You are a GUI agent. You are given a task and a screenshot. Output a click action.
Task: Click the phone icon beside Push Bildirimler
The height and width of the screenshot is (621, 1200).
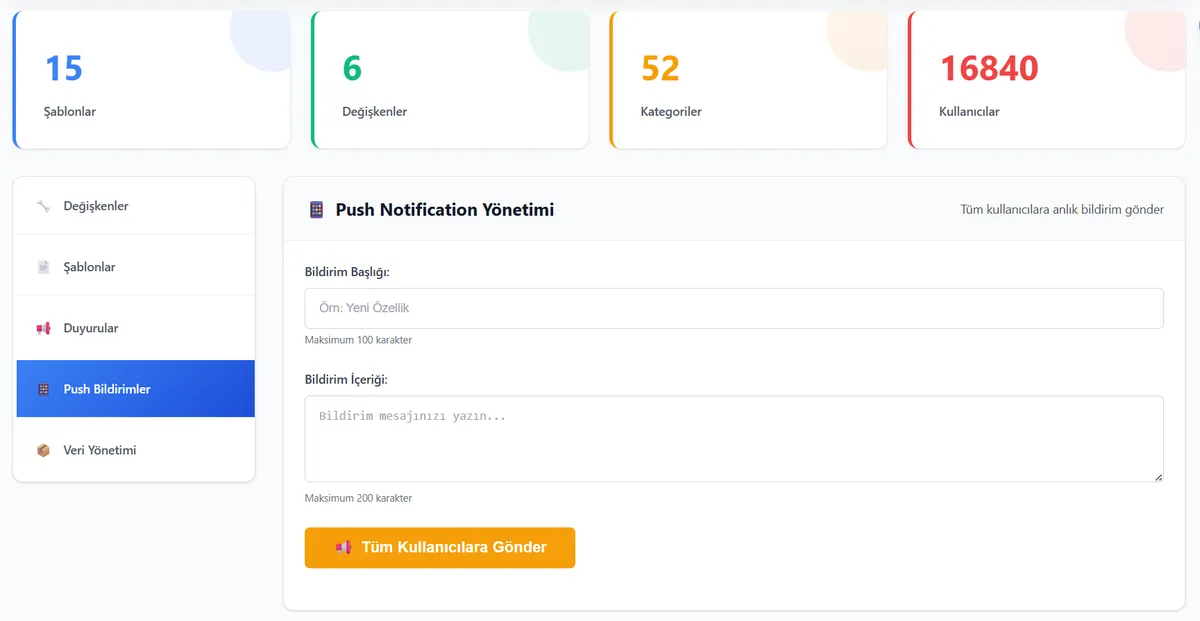(43, 389)
